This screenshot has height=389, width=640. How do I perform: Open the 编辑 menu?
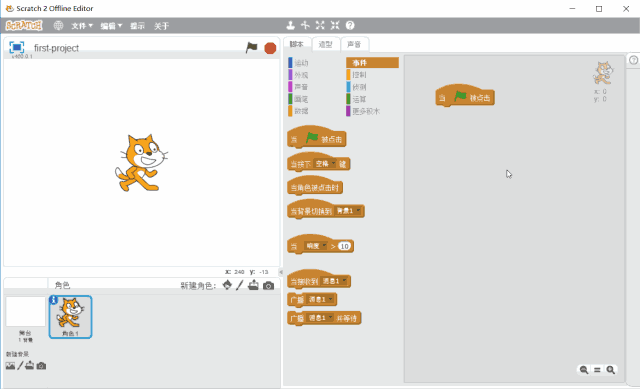111,26
